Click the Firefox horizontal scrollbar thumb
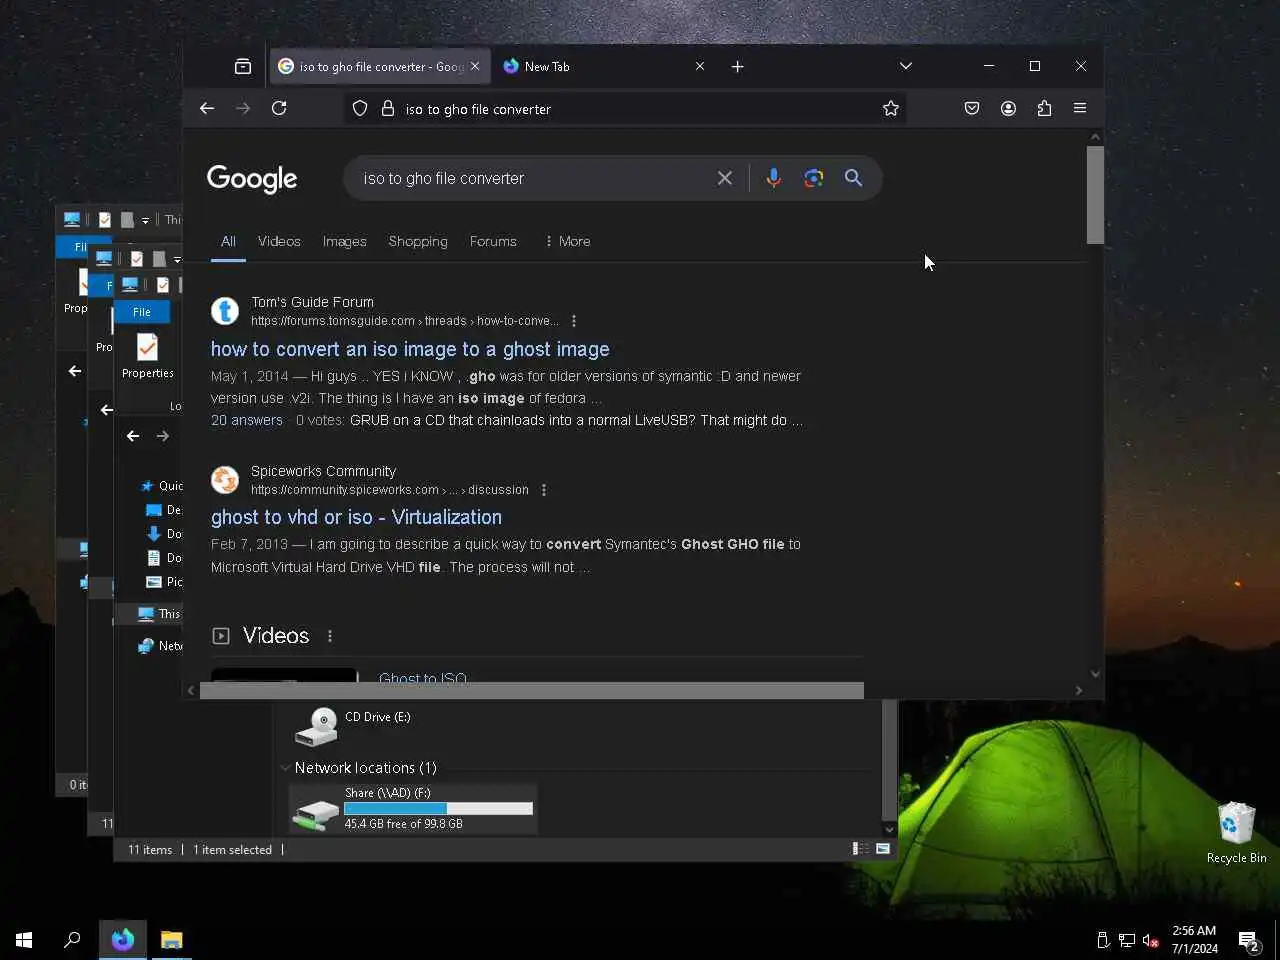The width and height of the screenshot is (1280, 960). click(x=531, y=690)
